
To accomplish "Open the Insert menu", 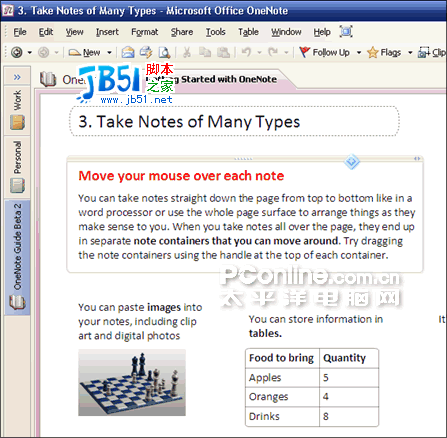I will tap(107, 32).
